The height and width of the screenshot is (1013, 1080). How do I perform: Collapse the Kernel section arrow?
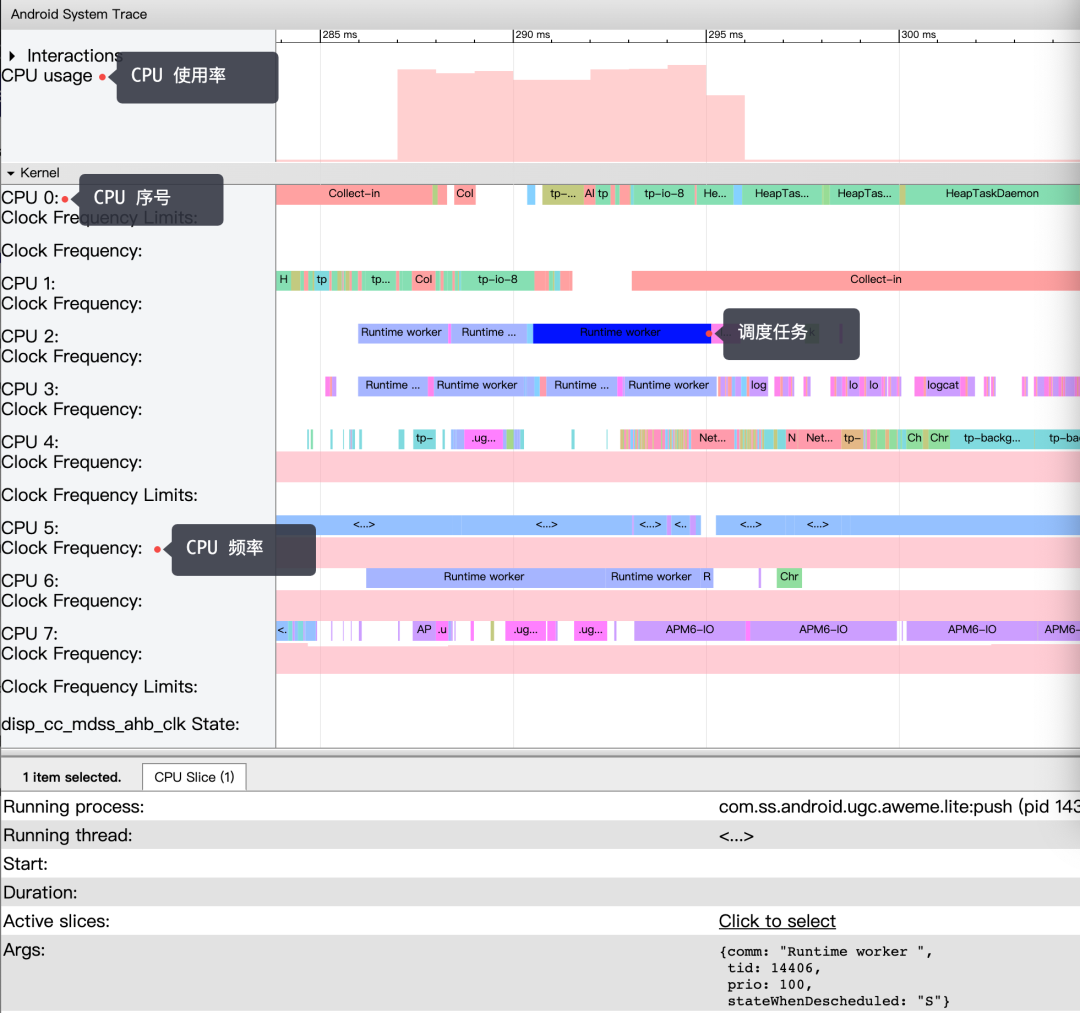(10, 173)
